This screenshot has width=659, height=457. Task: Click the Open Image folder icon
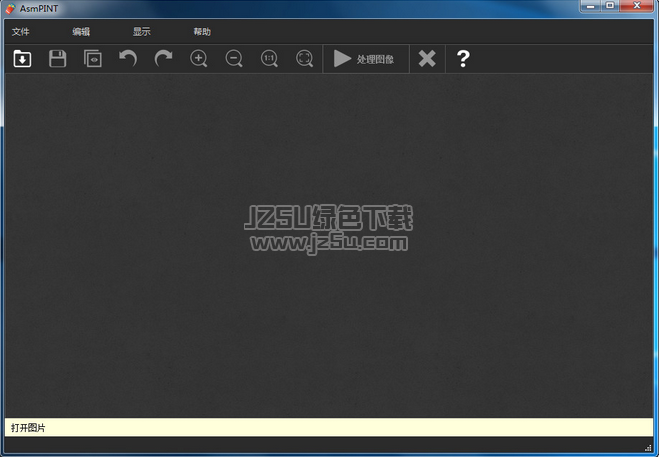(22, 58)
